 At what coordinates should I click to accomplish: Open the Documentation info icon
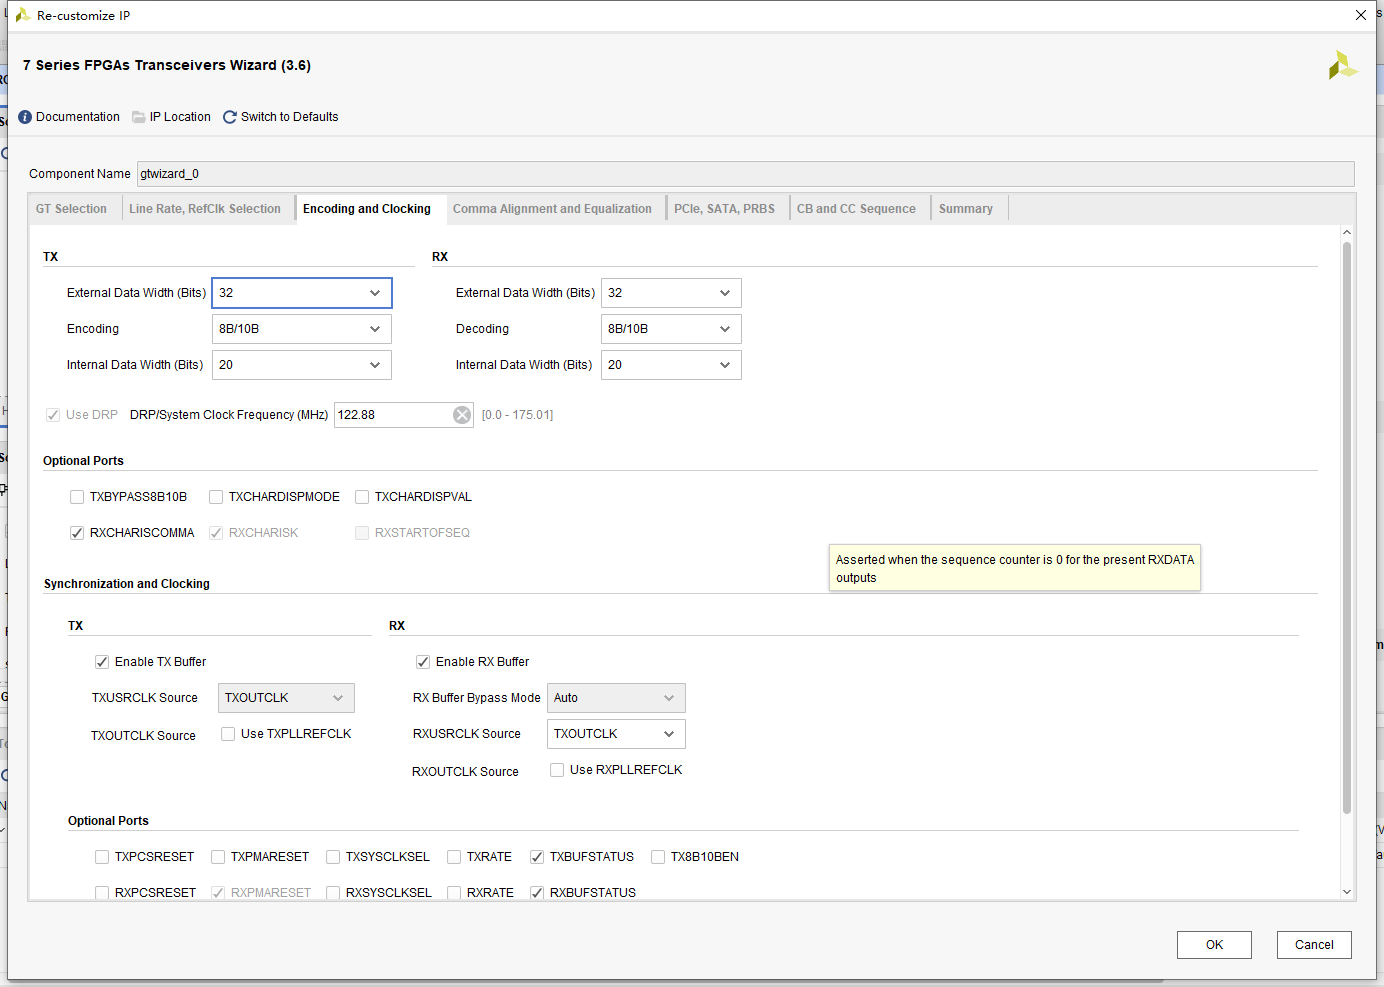[x=25, y=117]
